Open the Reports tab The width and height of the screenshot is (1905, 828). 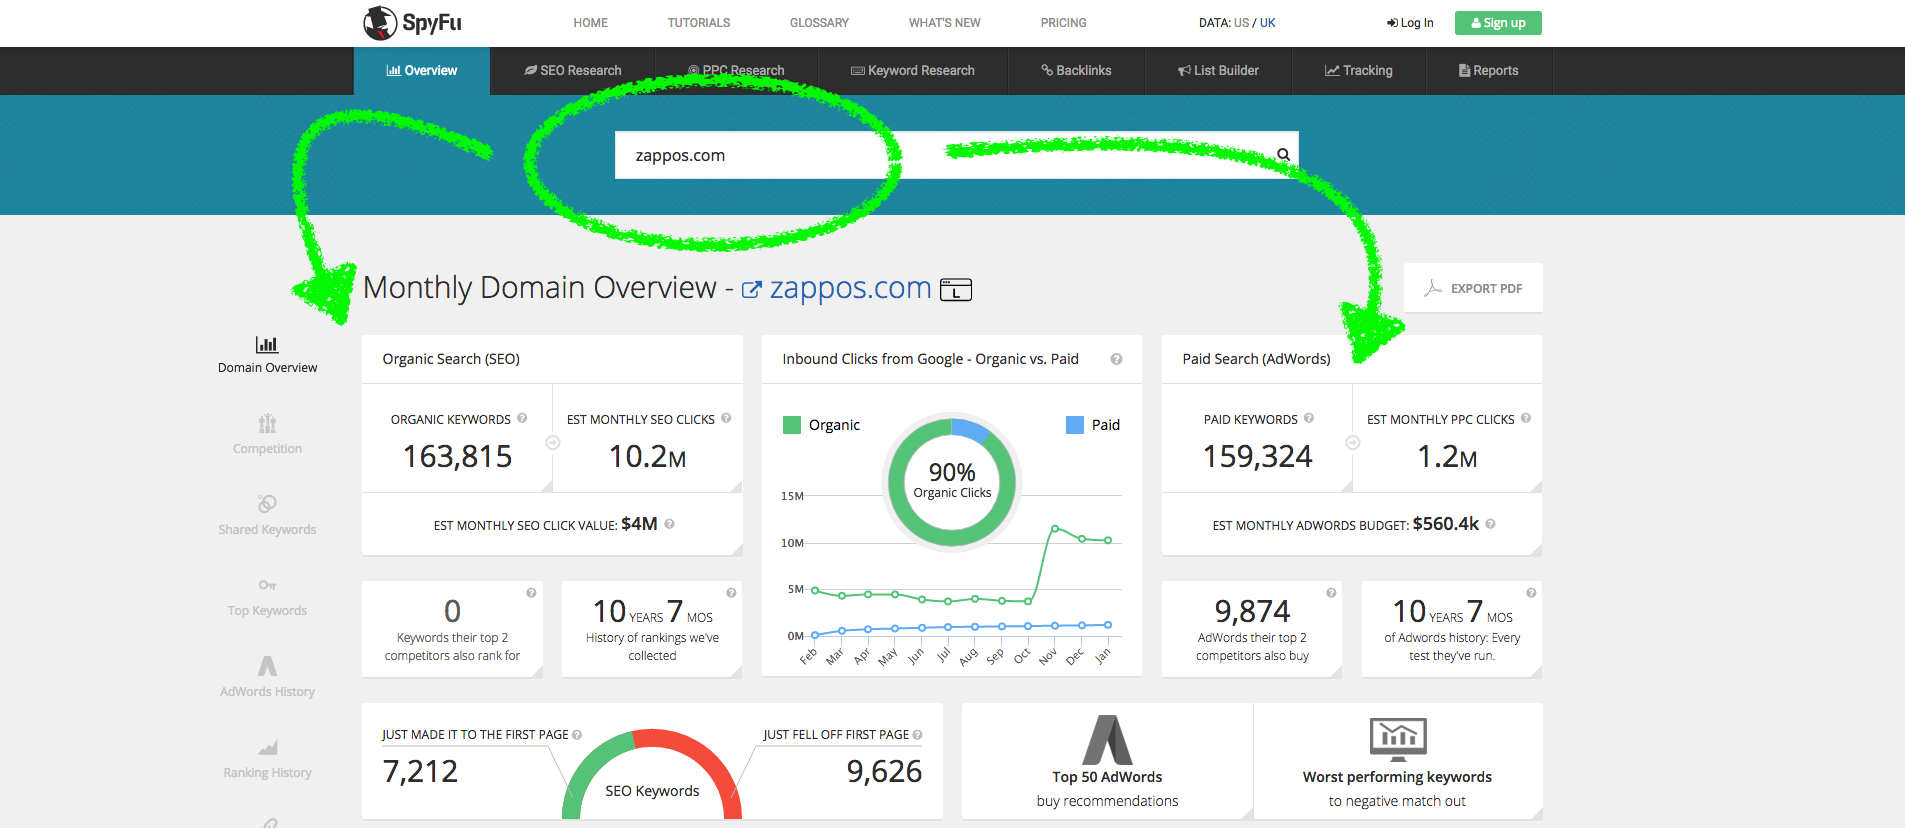[1489, 70]
